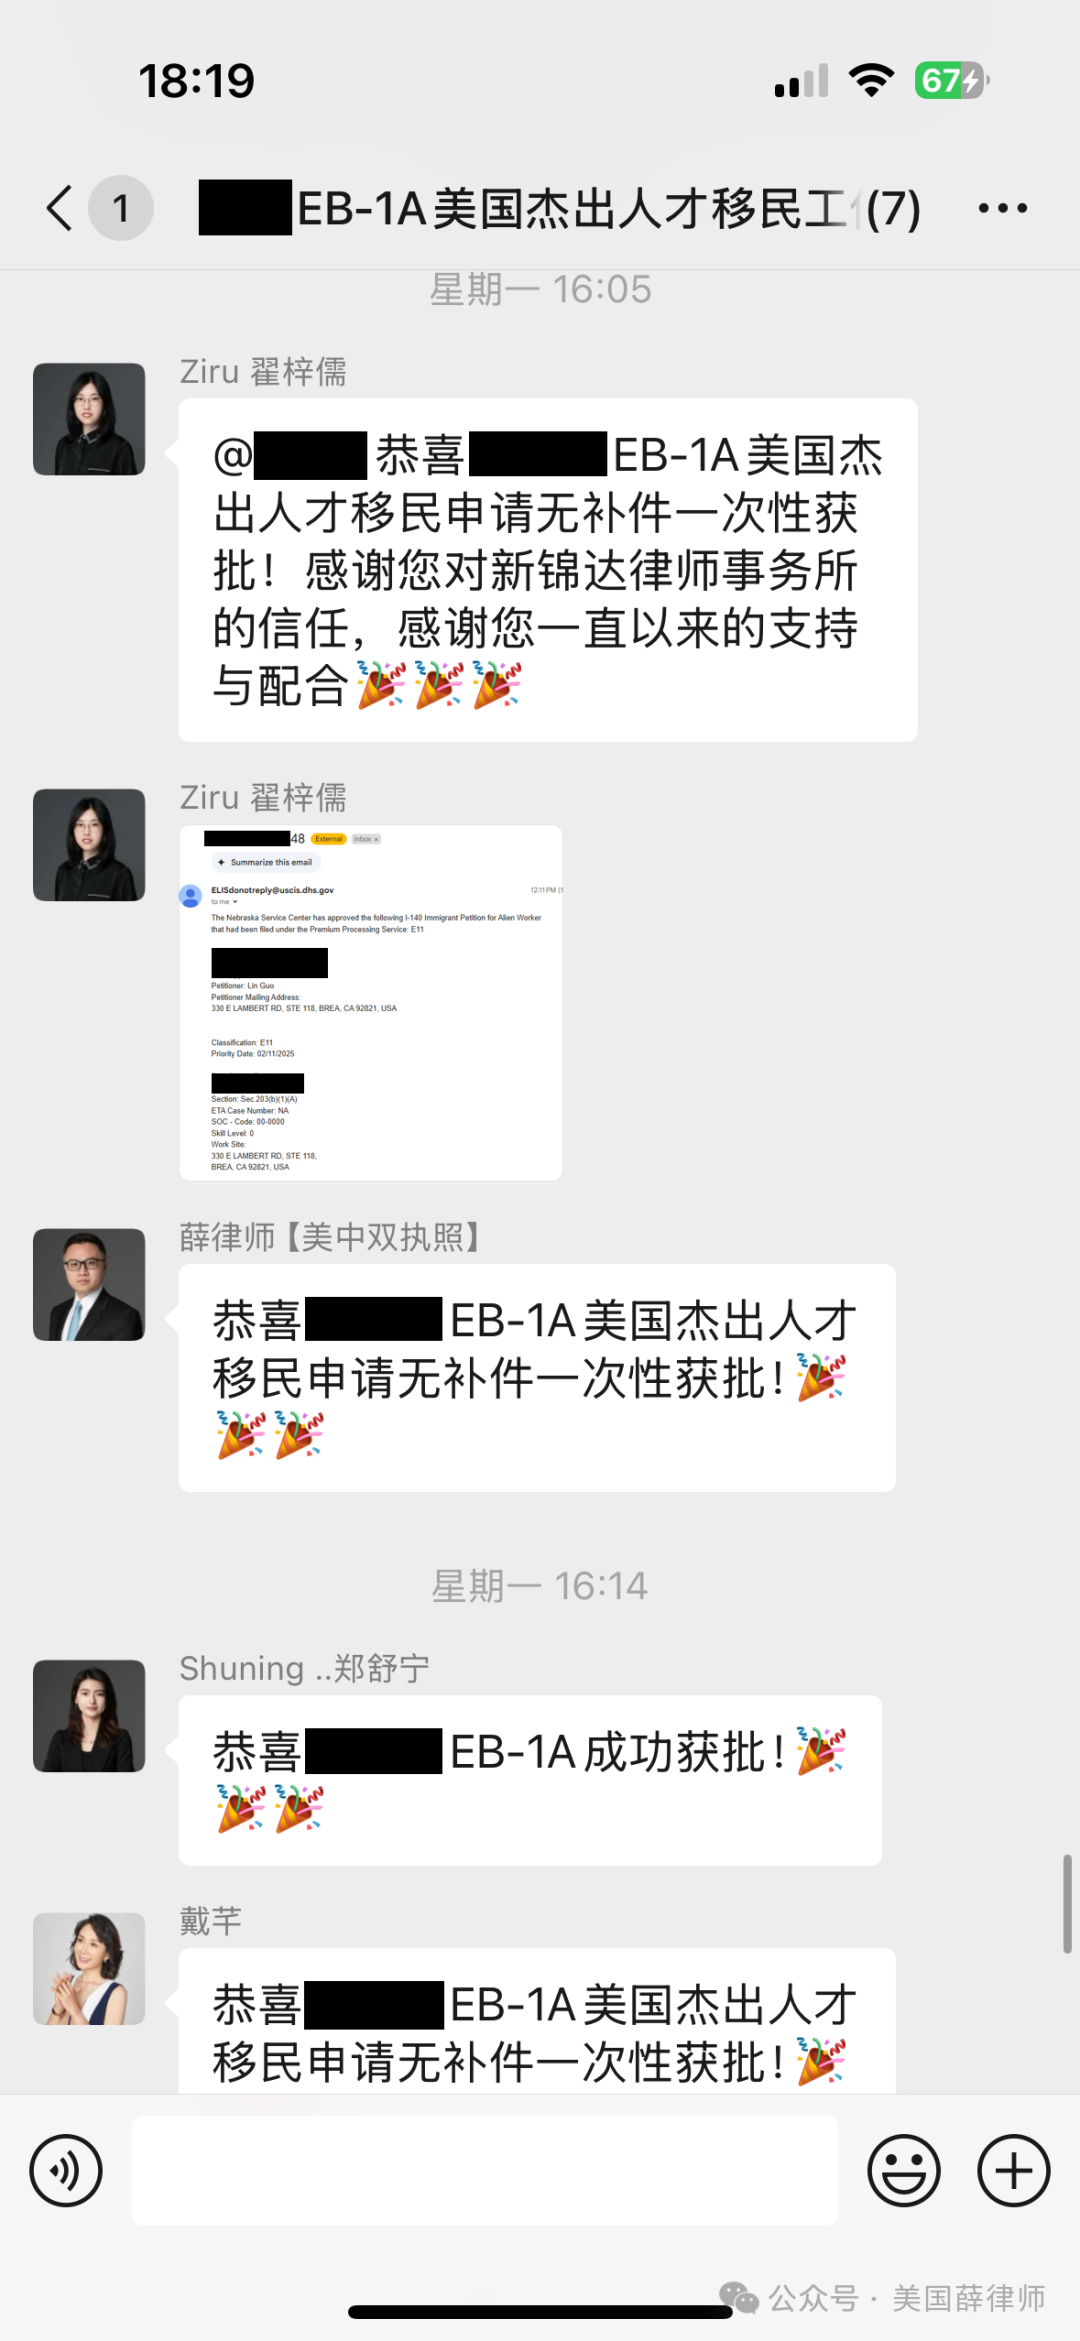Viewport: 1080px width, 2341px height.
Task: Tap Shuning 郑舒宁 profile avatar
Action: (x=89, y=1716)
